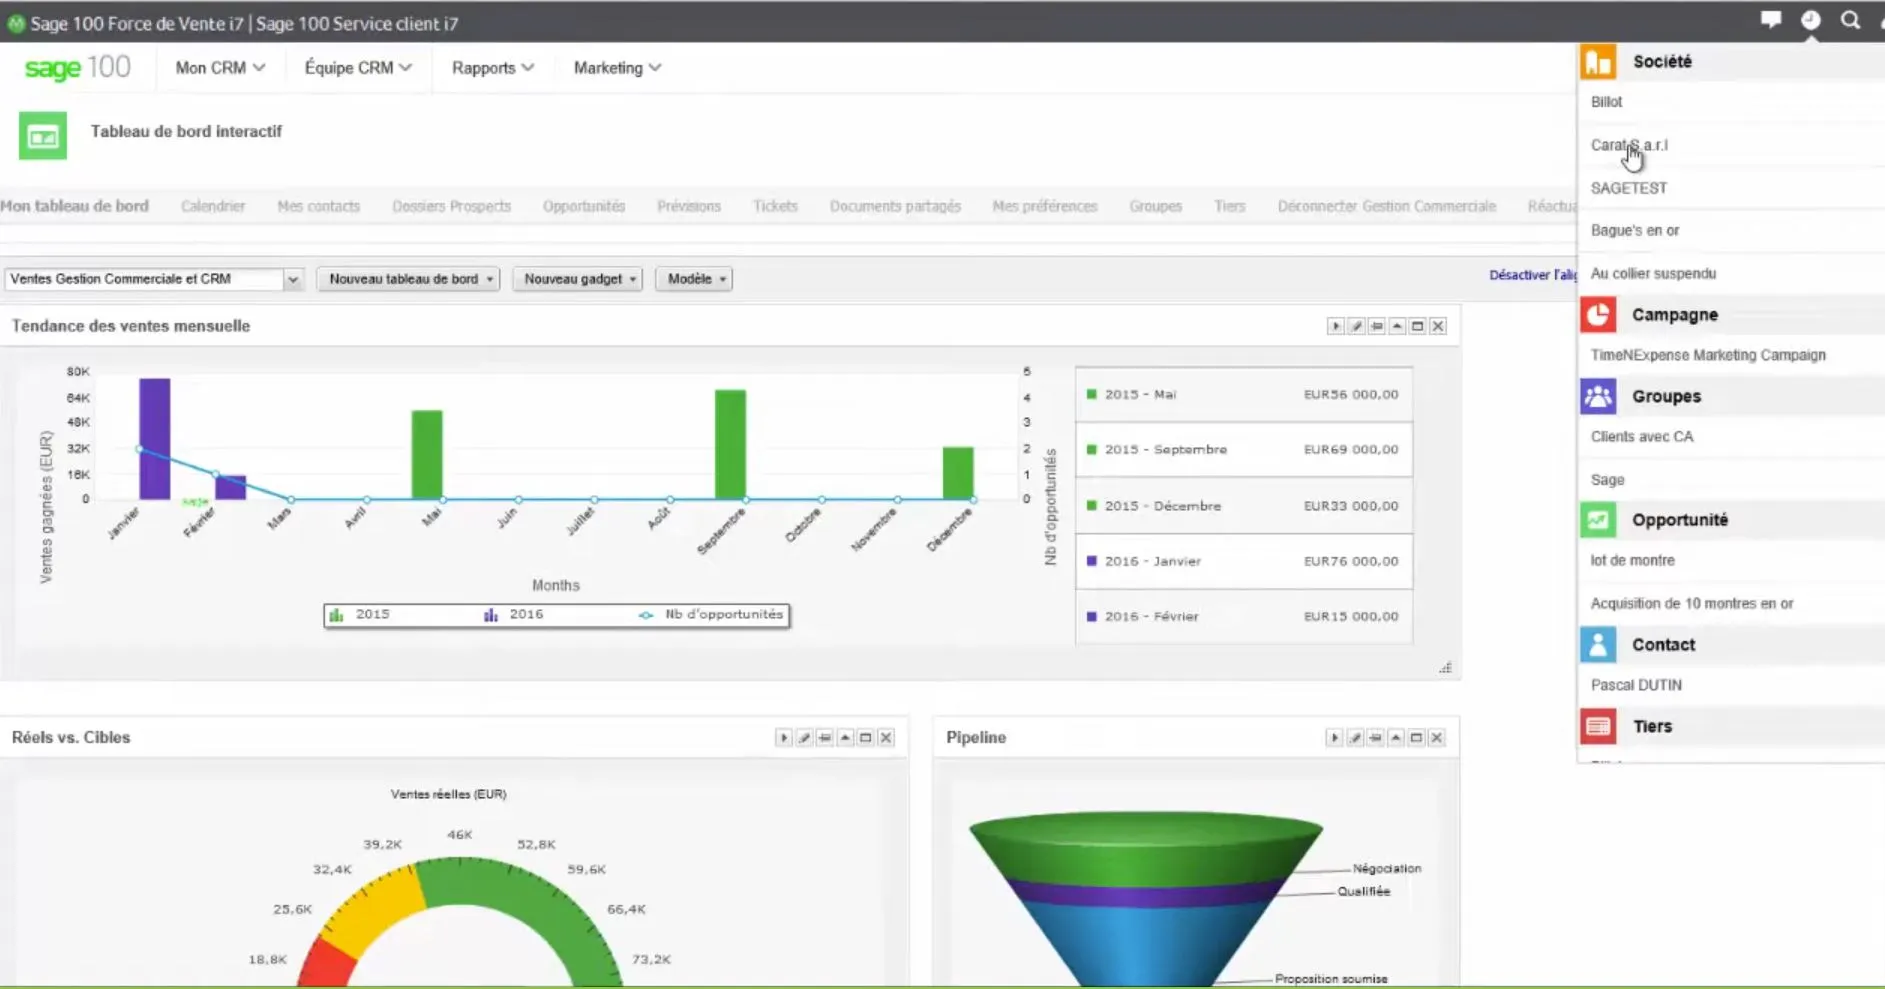
Task: Collapse the Réels vs. Cibles gadget
Action: click(845, 738)
